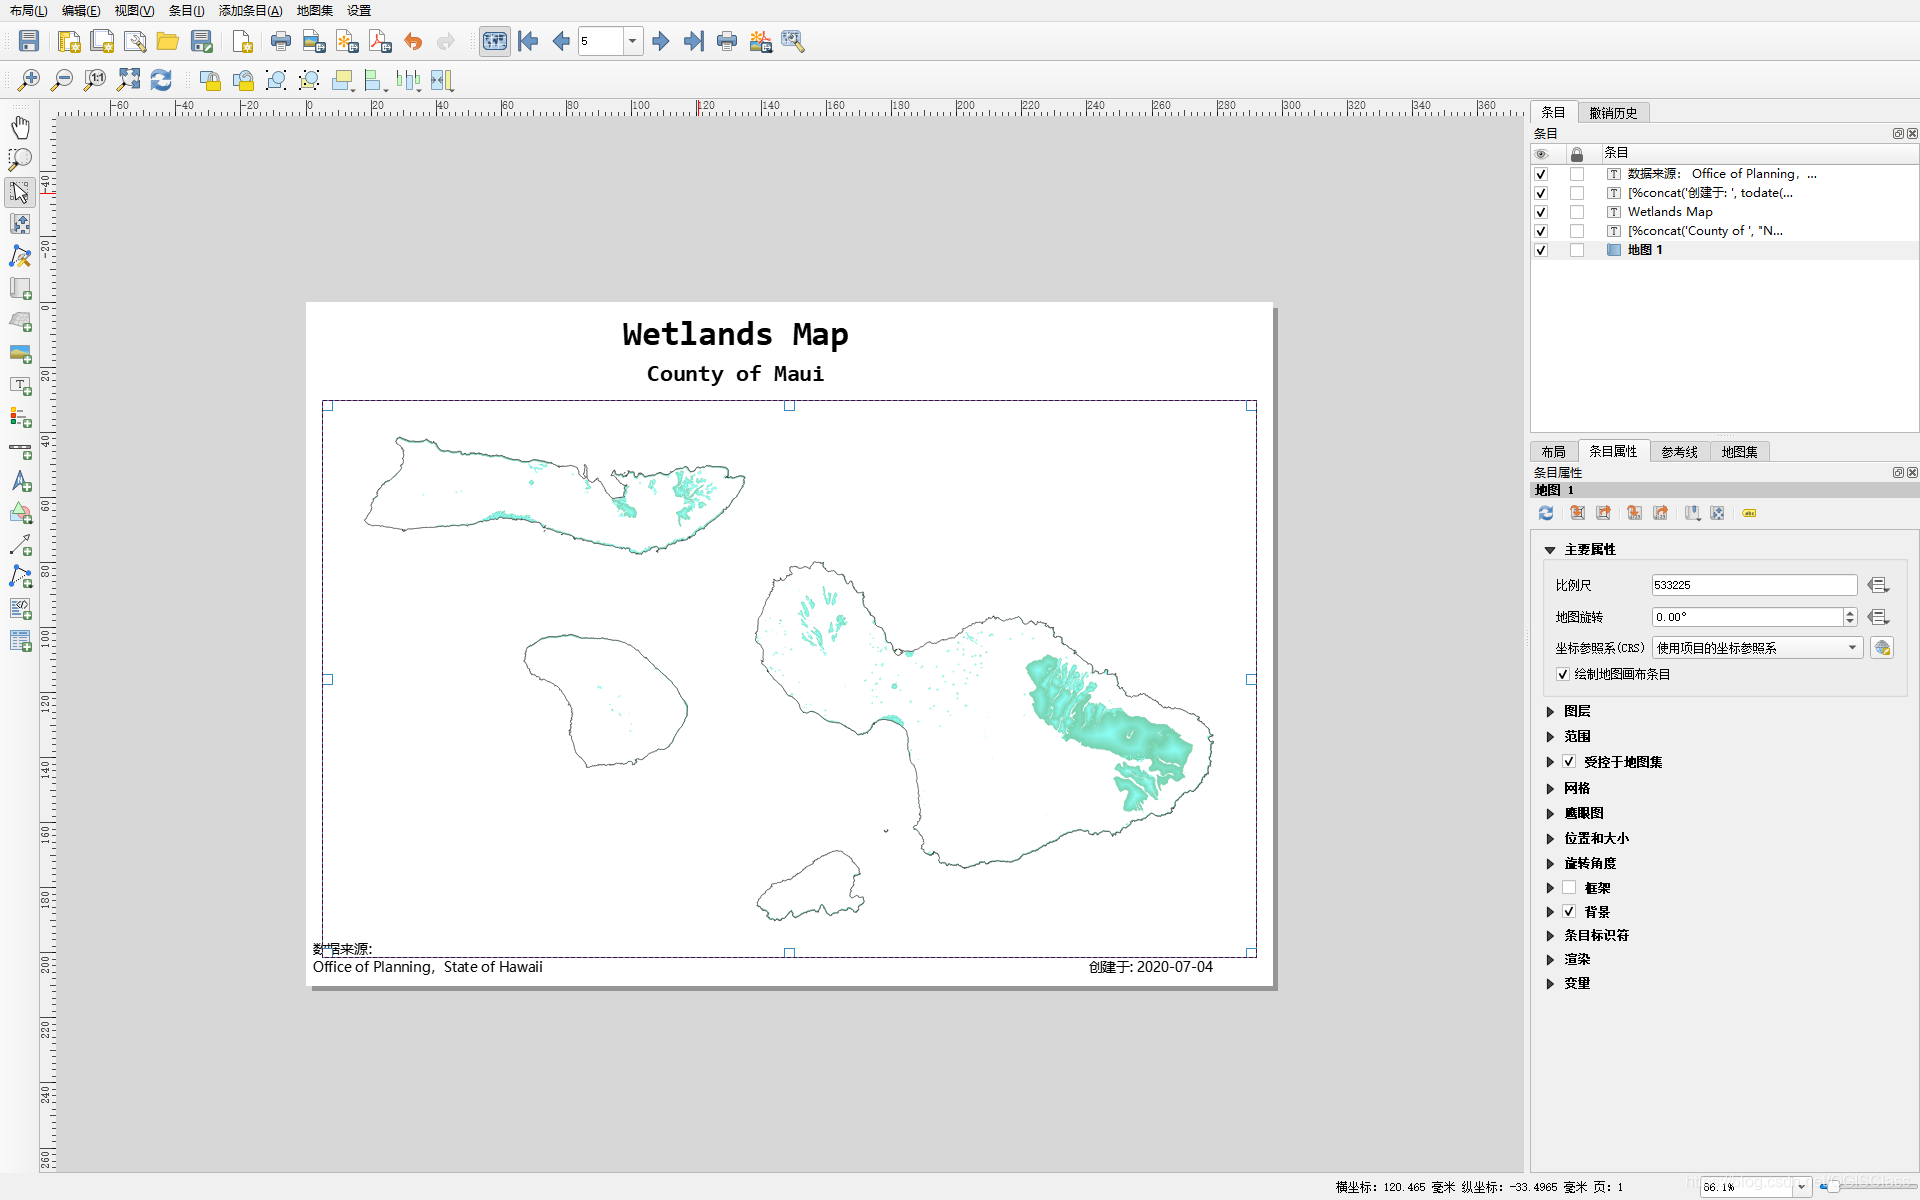
Task: Click the 比例尺 scale input field
Action: coord(1753,585)
